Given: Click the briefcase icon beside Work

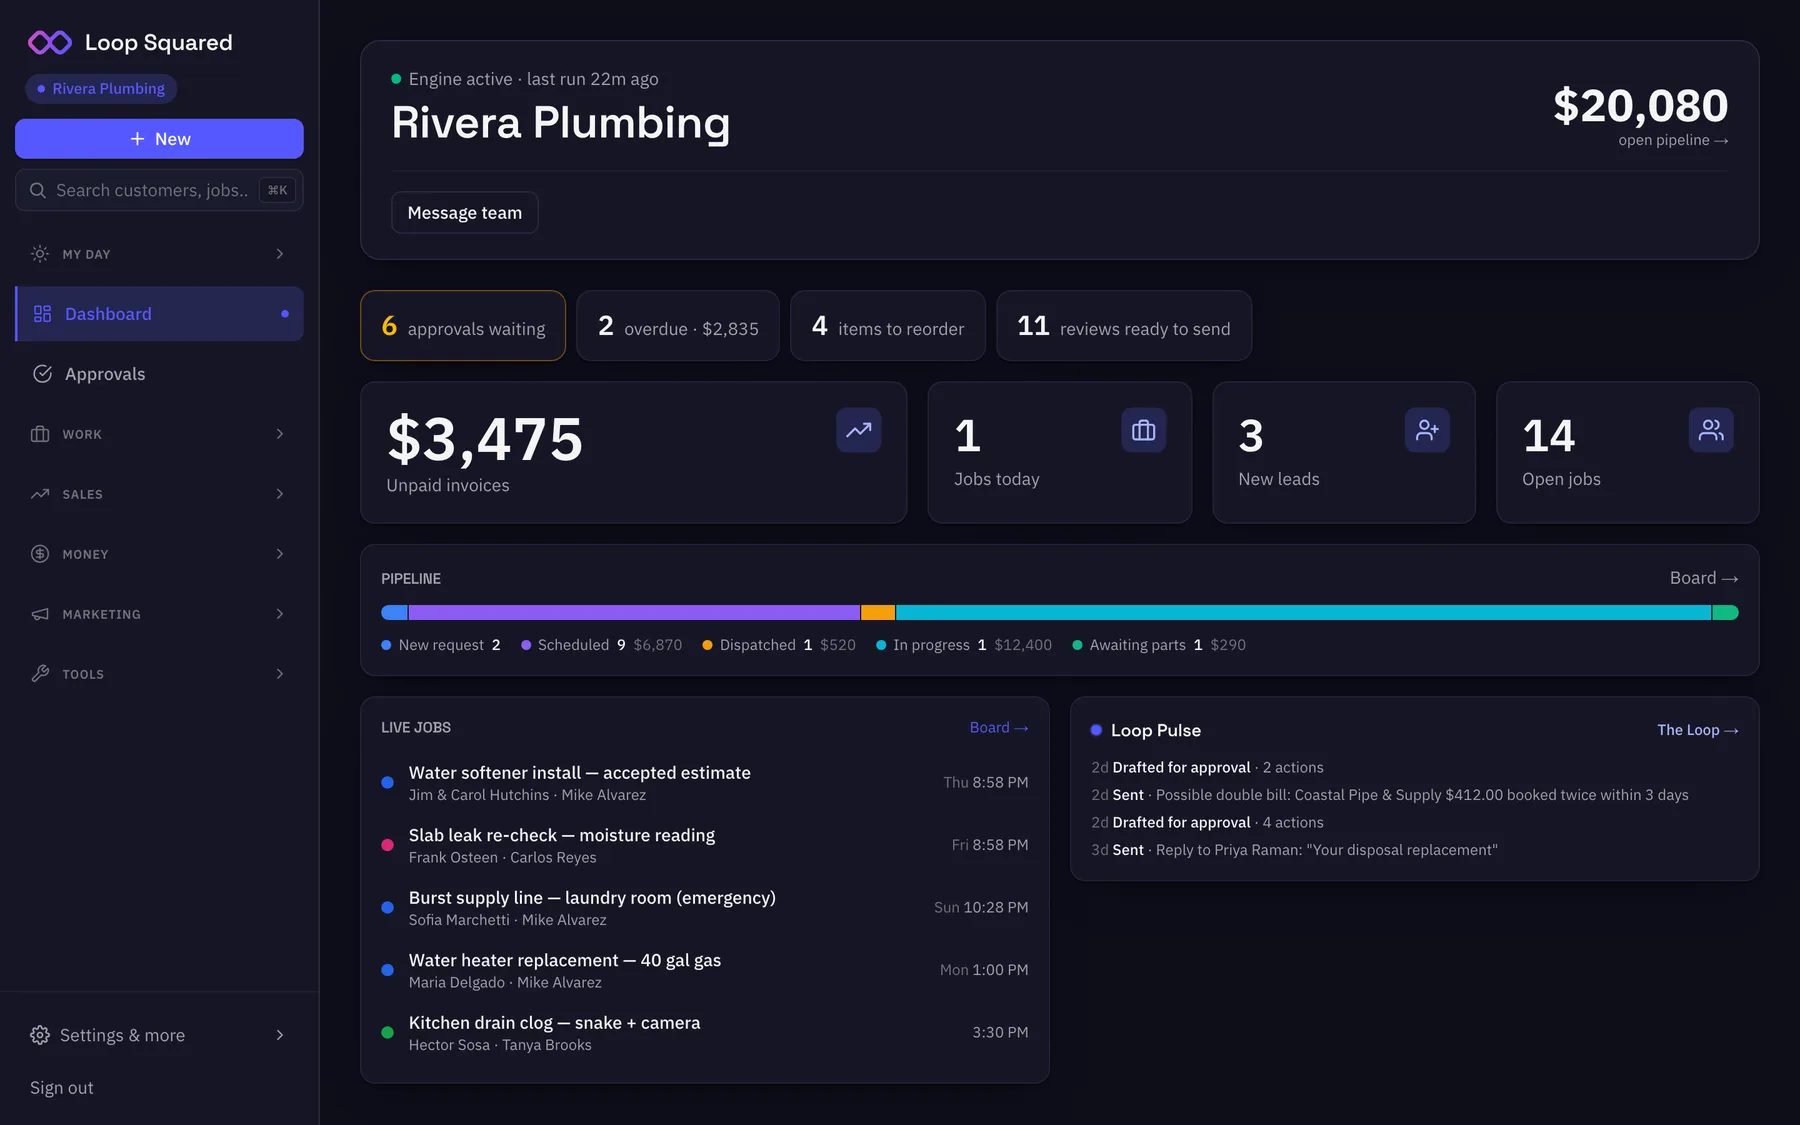Looking at the screenshot, I should 40,434.
